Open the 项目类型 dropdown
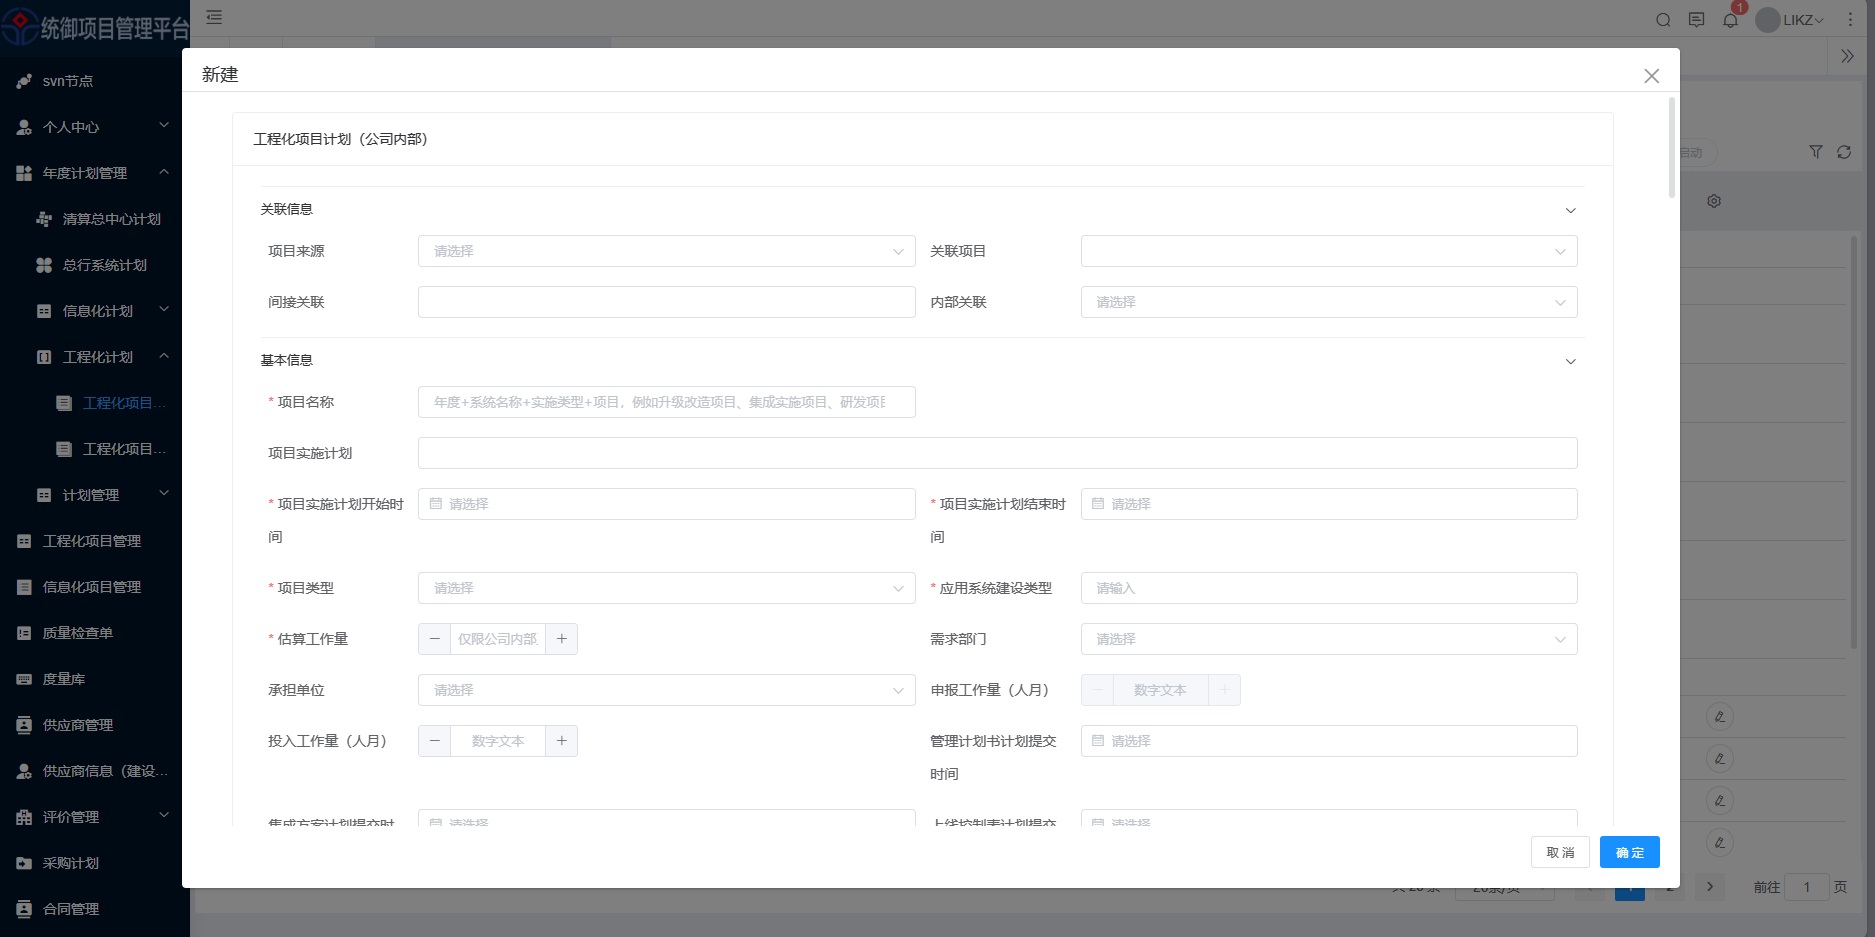1875x937 pixels. 667,588
